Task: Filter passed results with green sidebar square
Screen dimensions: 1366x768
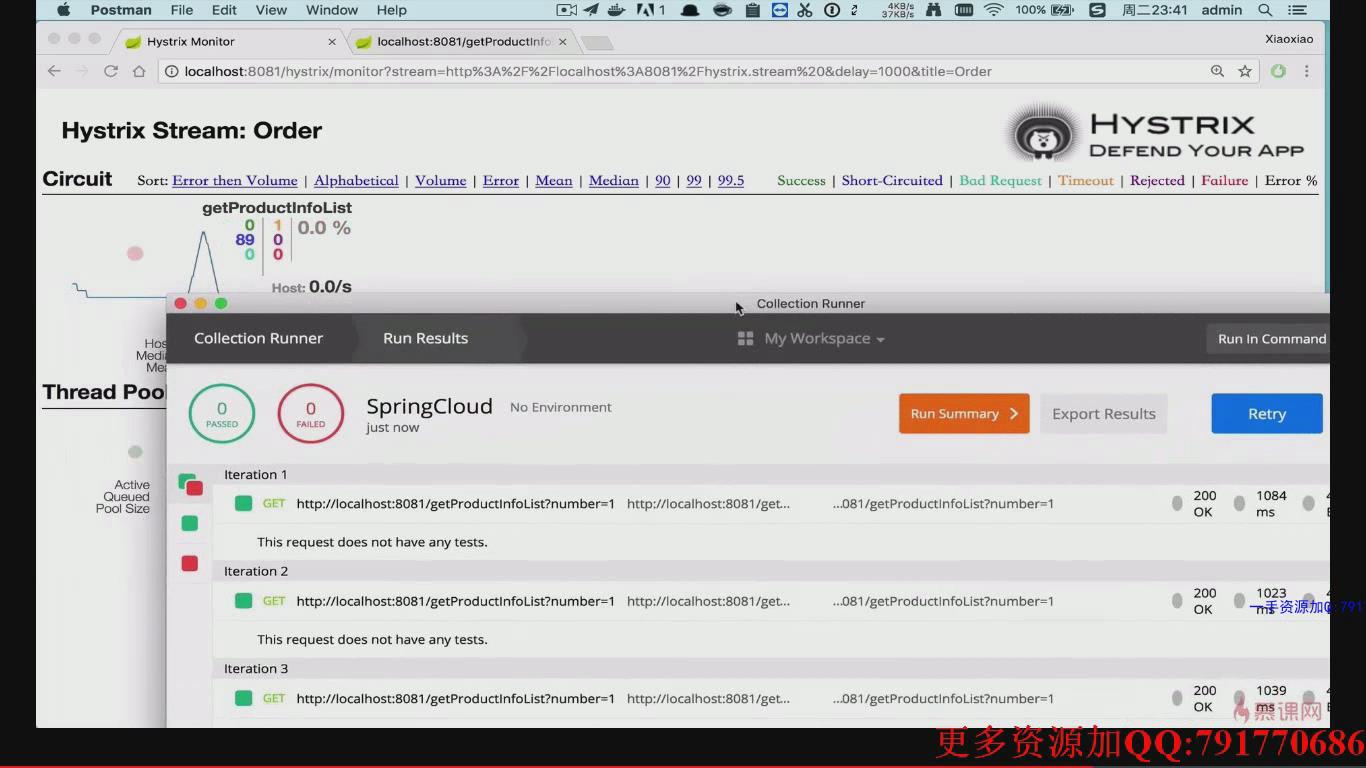Action: point(189,523)
